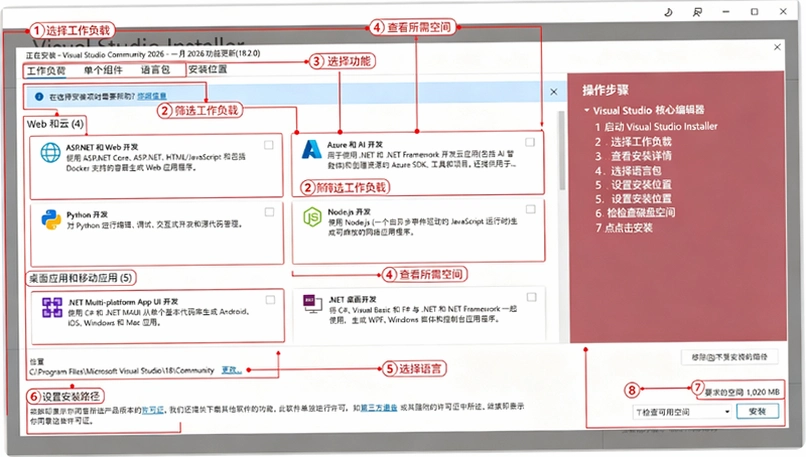
Task: Open the 语言包 tab
Action: 155,69
